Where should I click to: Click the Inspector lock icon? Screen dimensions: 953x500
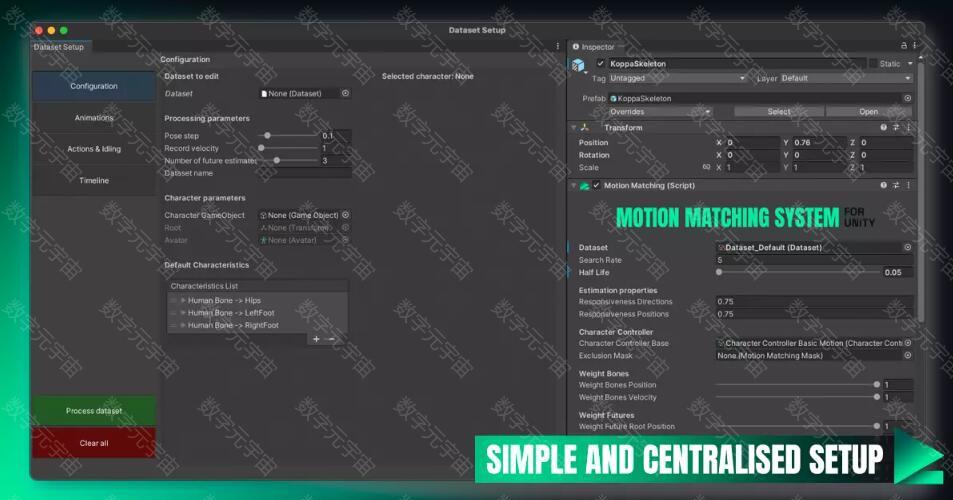(x=903, y=46)
